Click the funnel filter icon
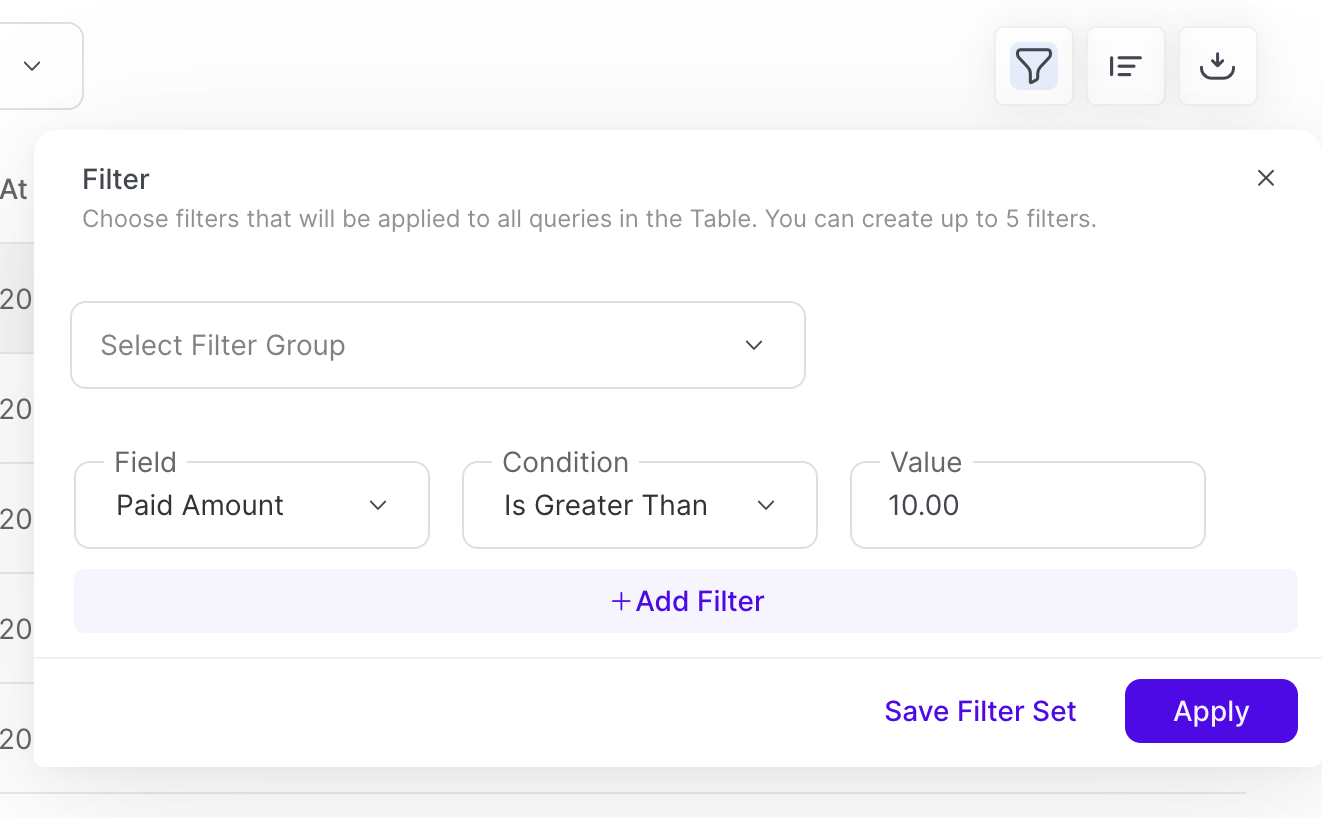 [1033, 66]
